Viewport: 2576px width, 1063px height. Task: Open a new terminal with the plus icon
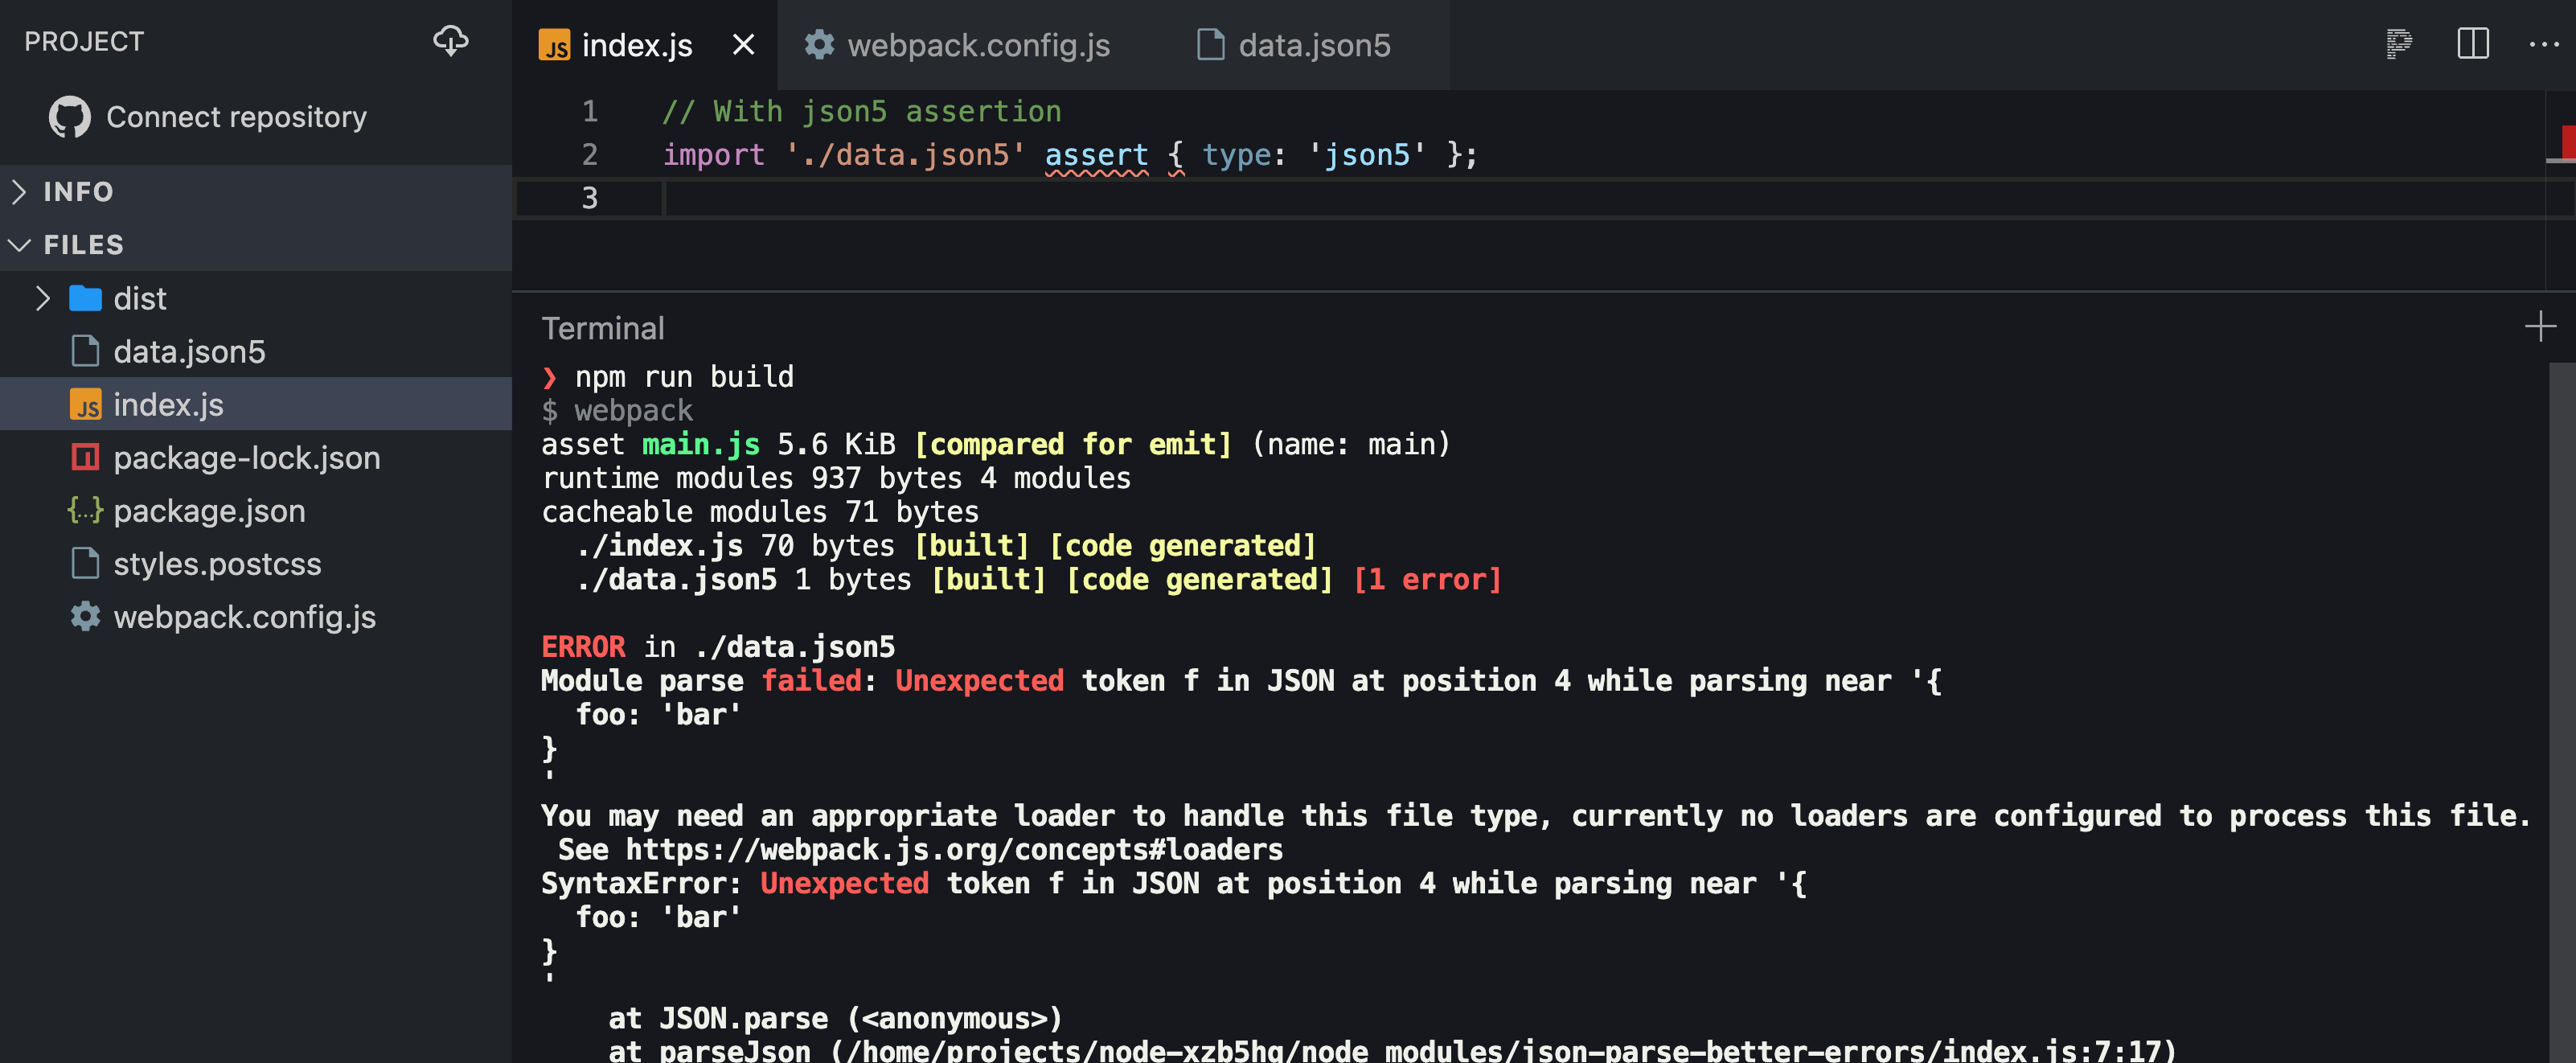[2541, 326]
